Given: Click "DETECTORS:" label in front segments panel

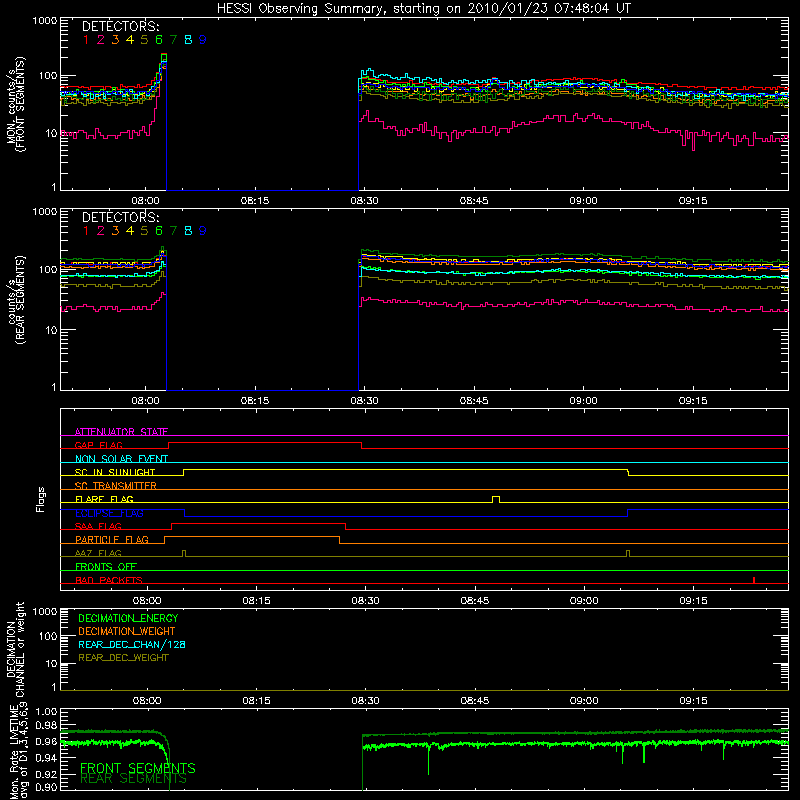Looking at the screenshot, I should tap(120, 27).
